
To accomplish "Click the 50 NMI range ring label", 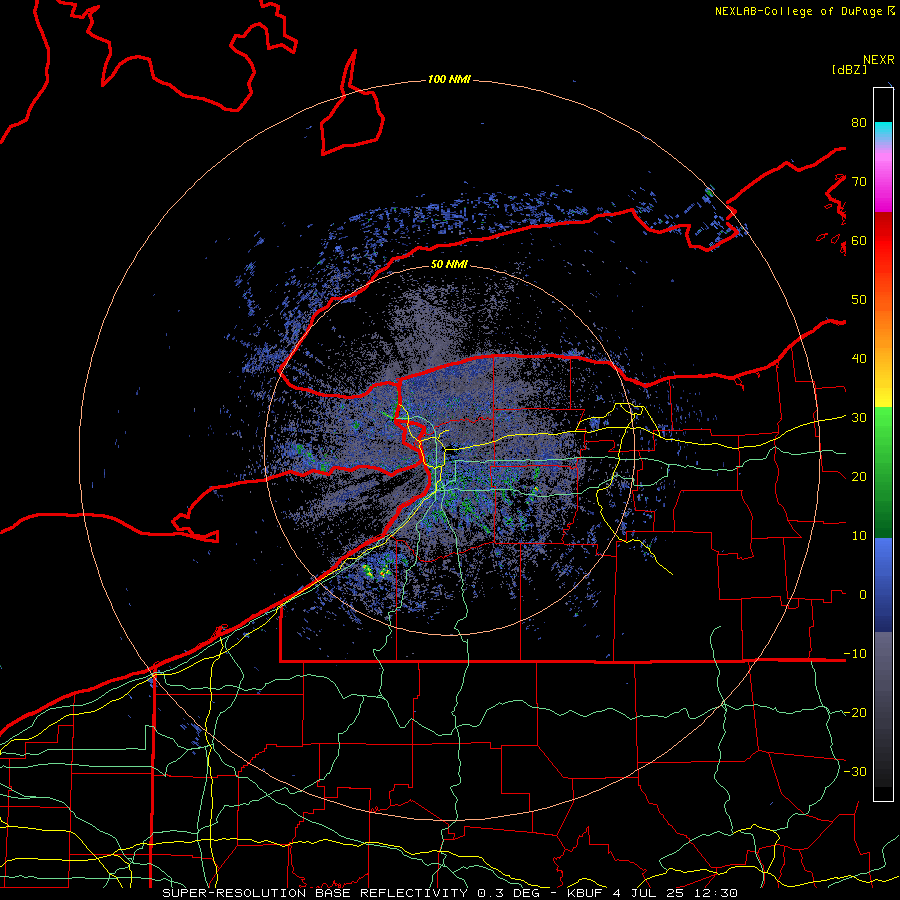I will [449, 265].
